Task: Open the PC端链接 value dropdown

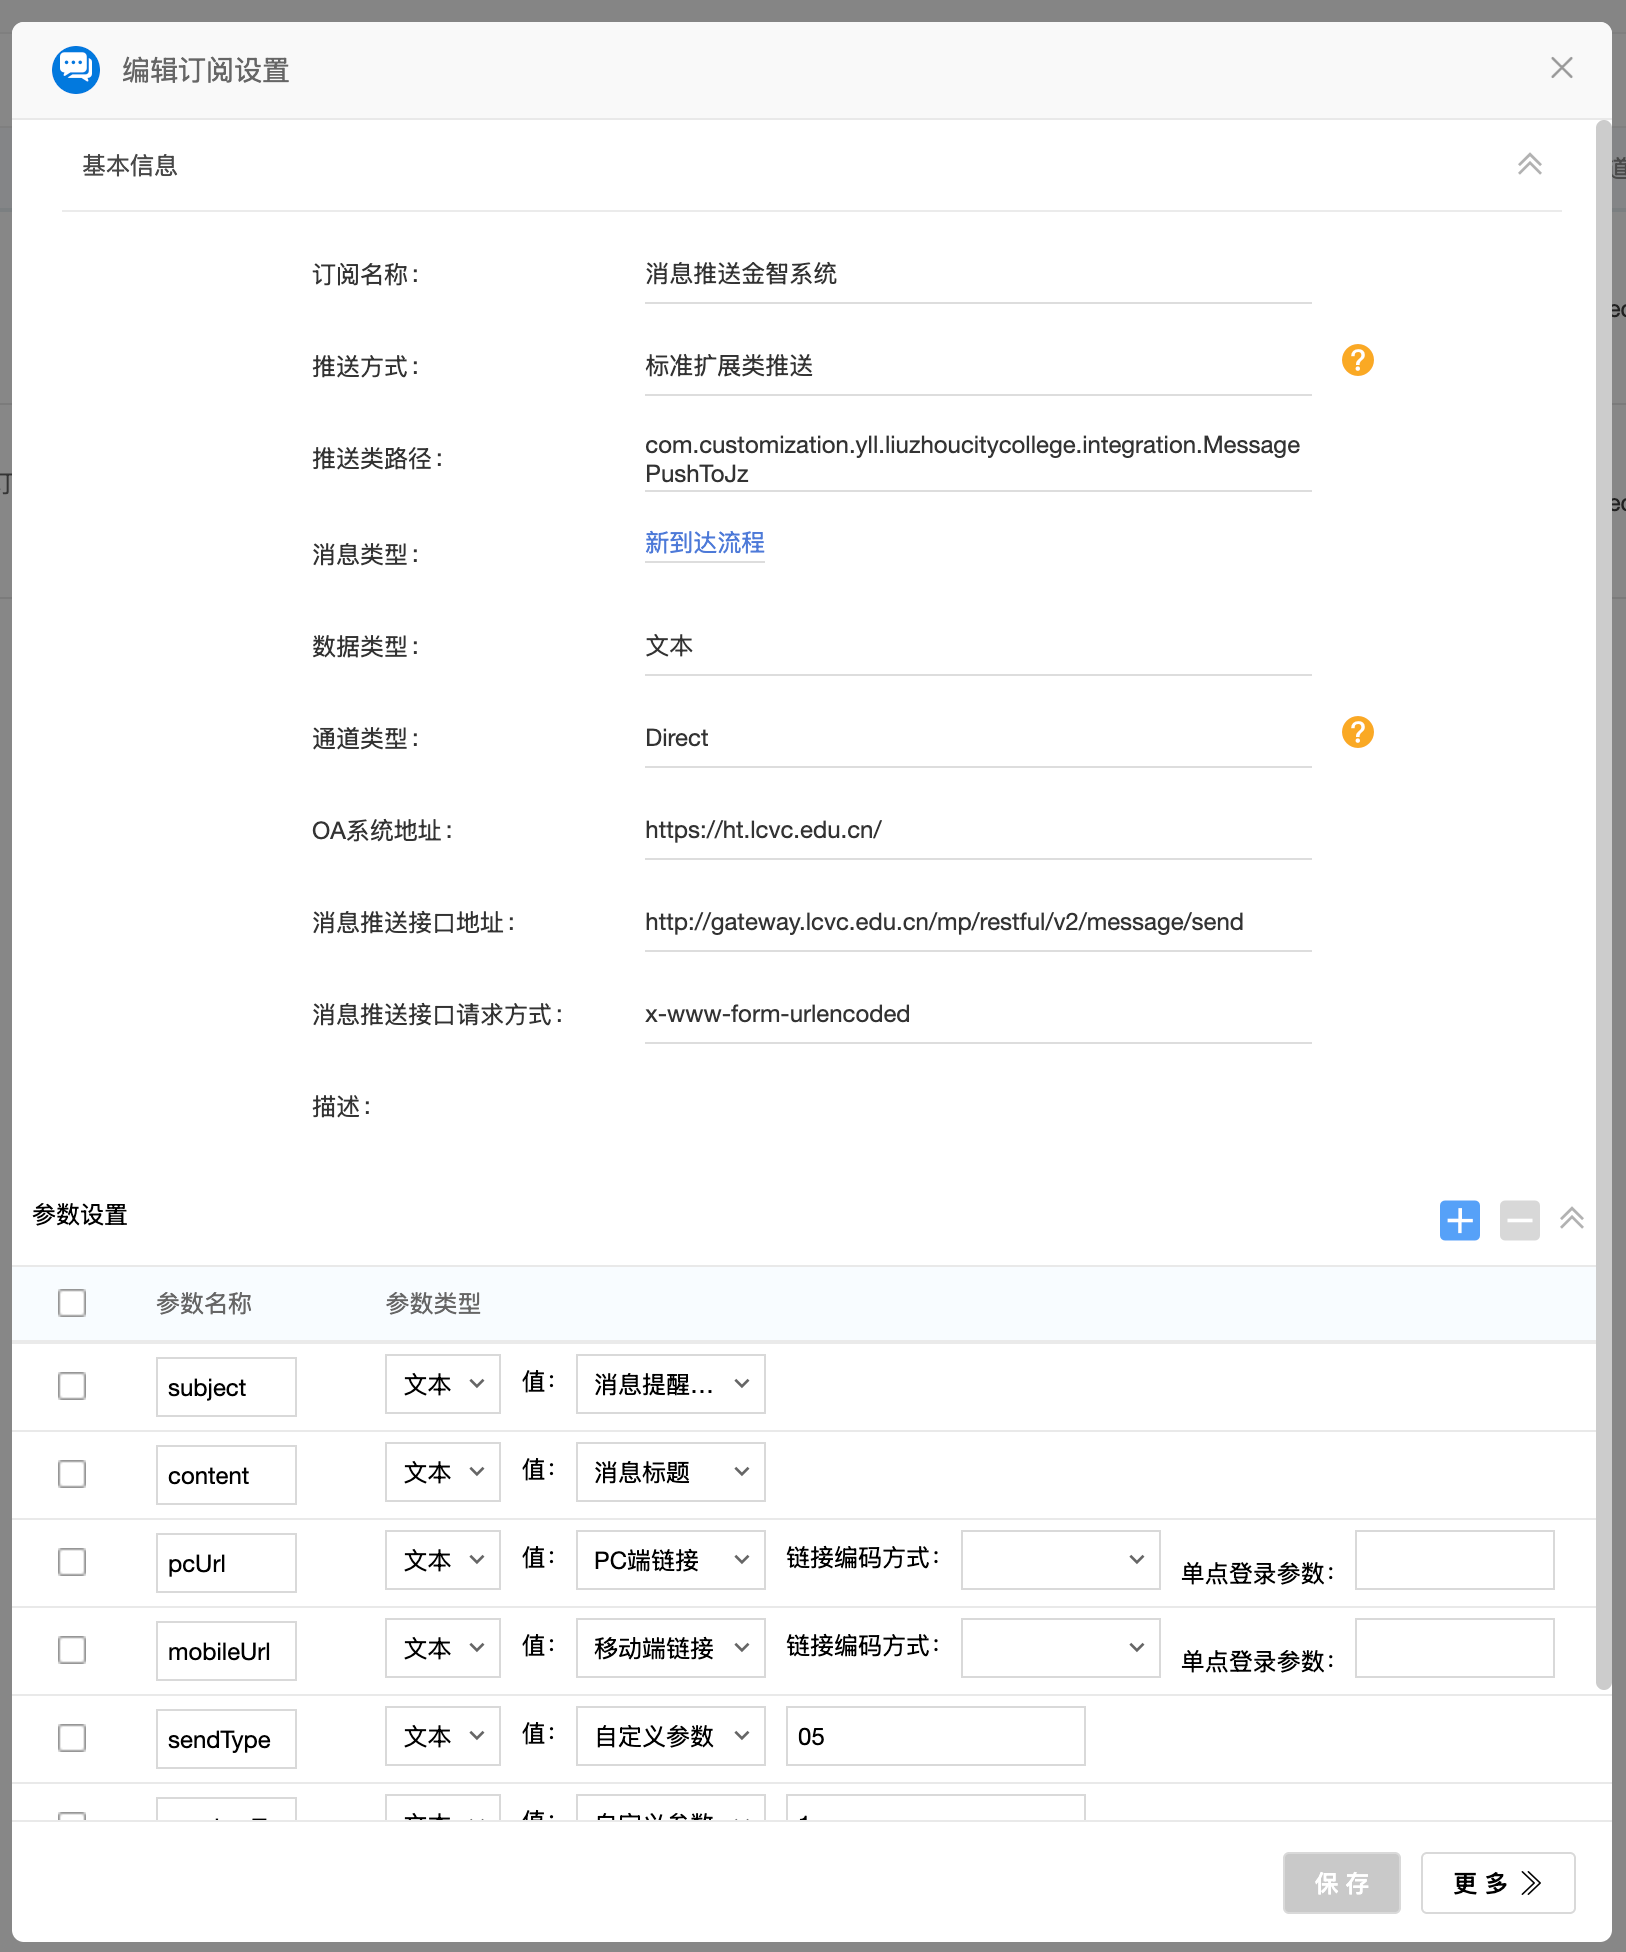Action: pos(671,1560)
